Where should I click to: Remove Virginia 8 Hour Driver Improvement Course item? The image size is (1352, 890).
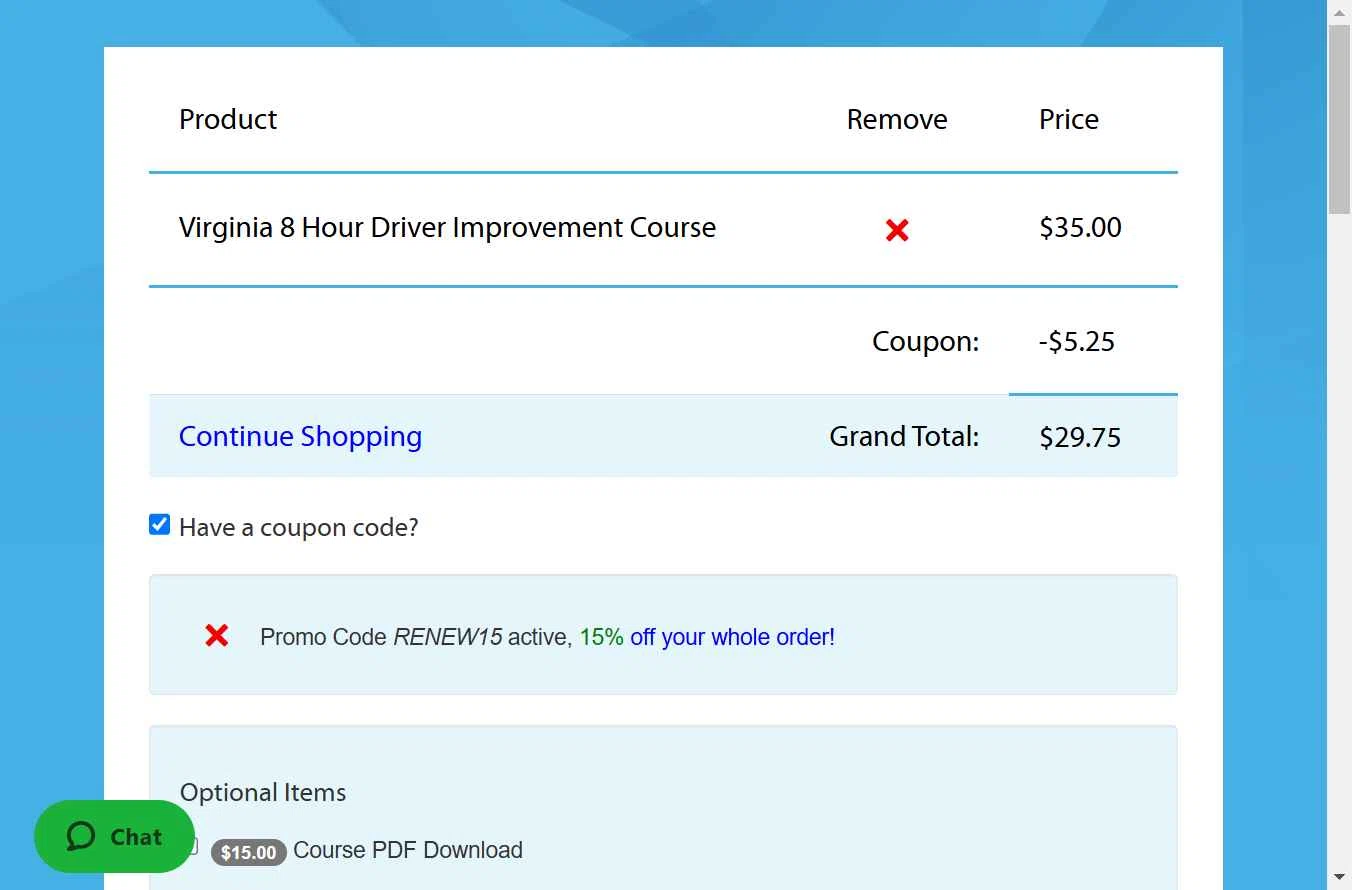coord(897,231)
